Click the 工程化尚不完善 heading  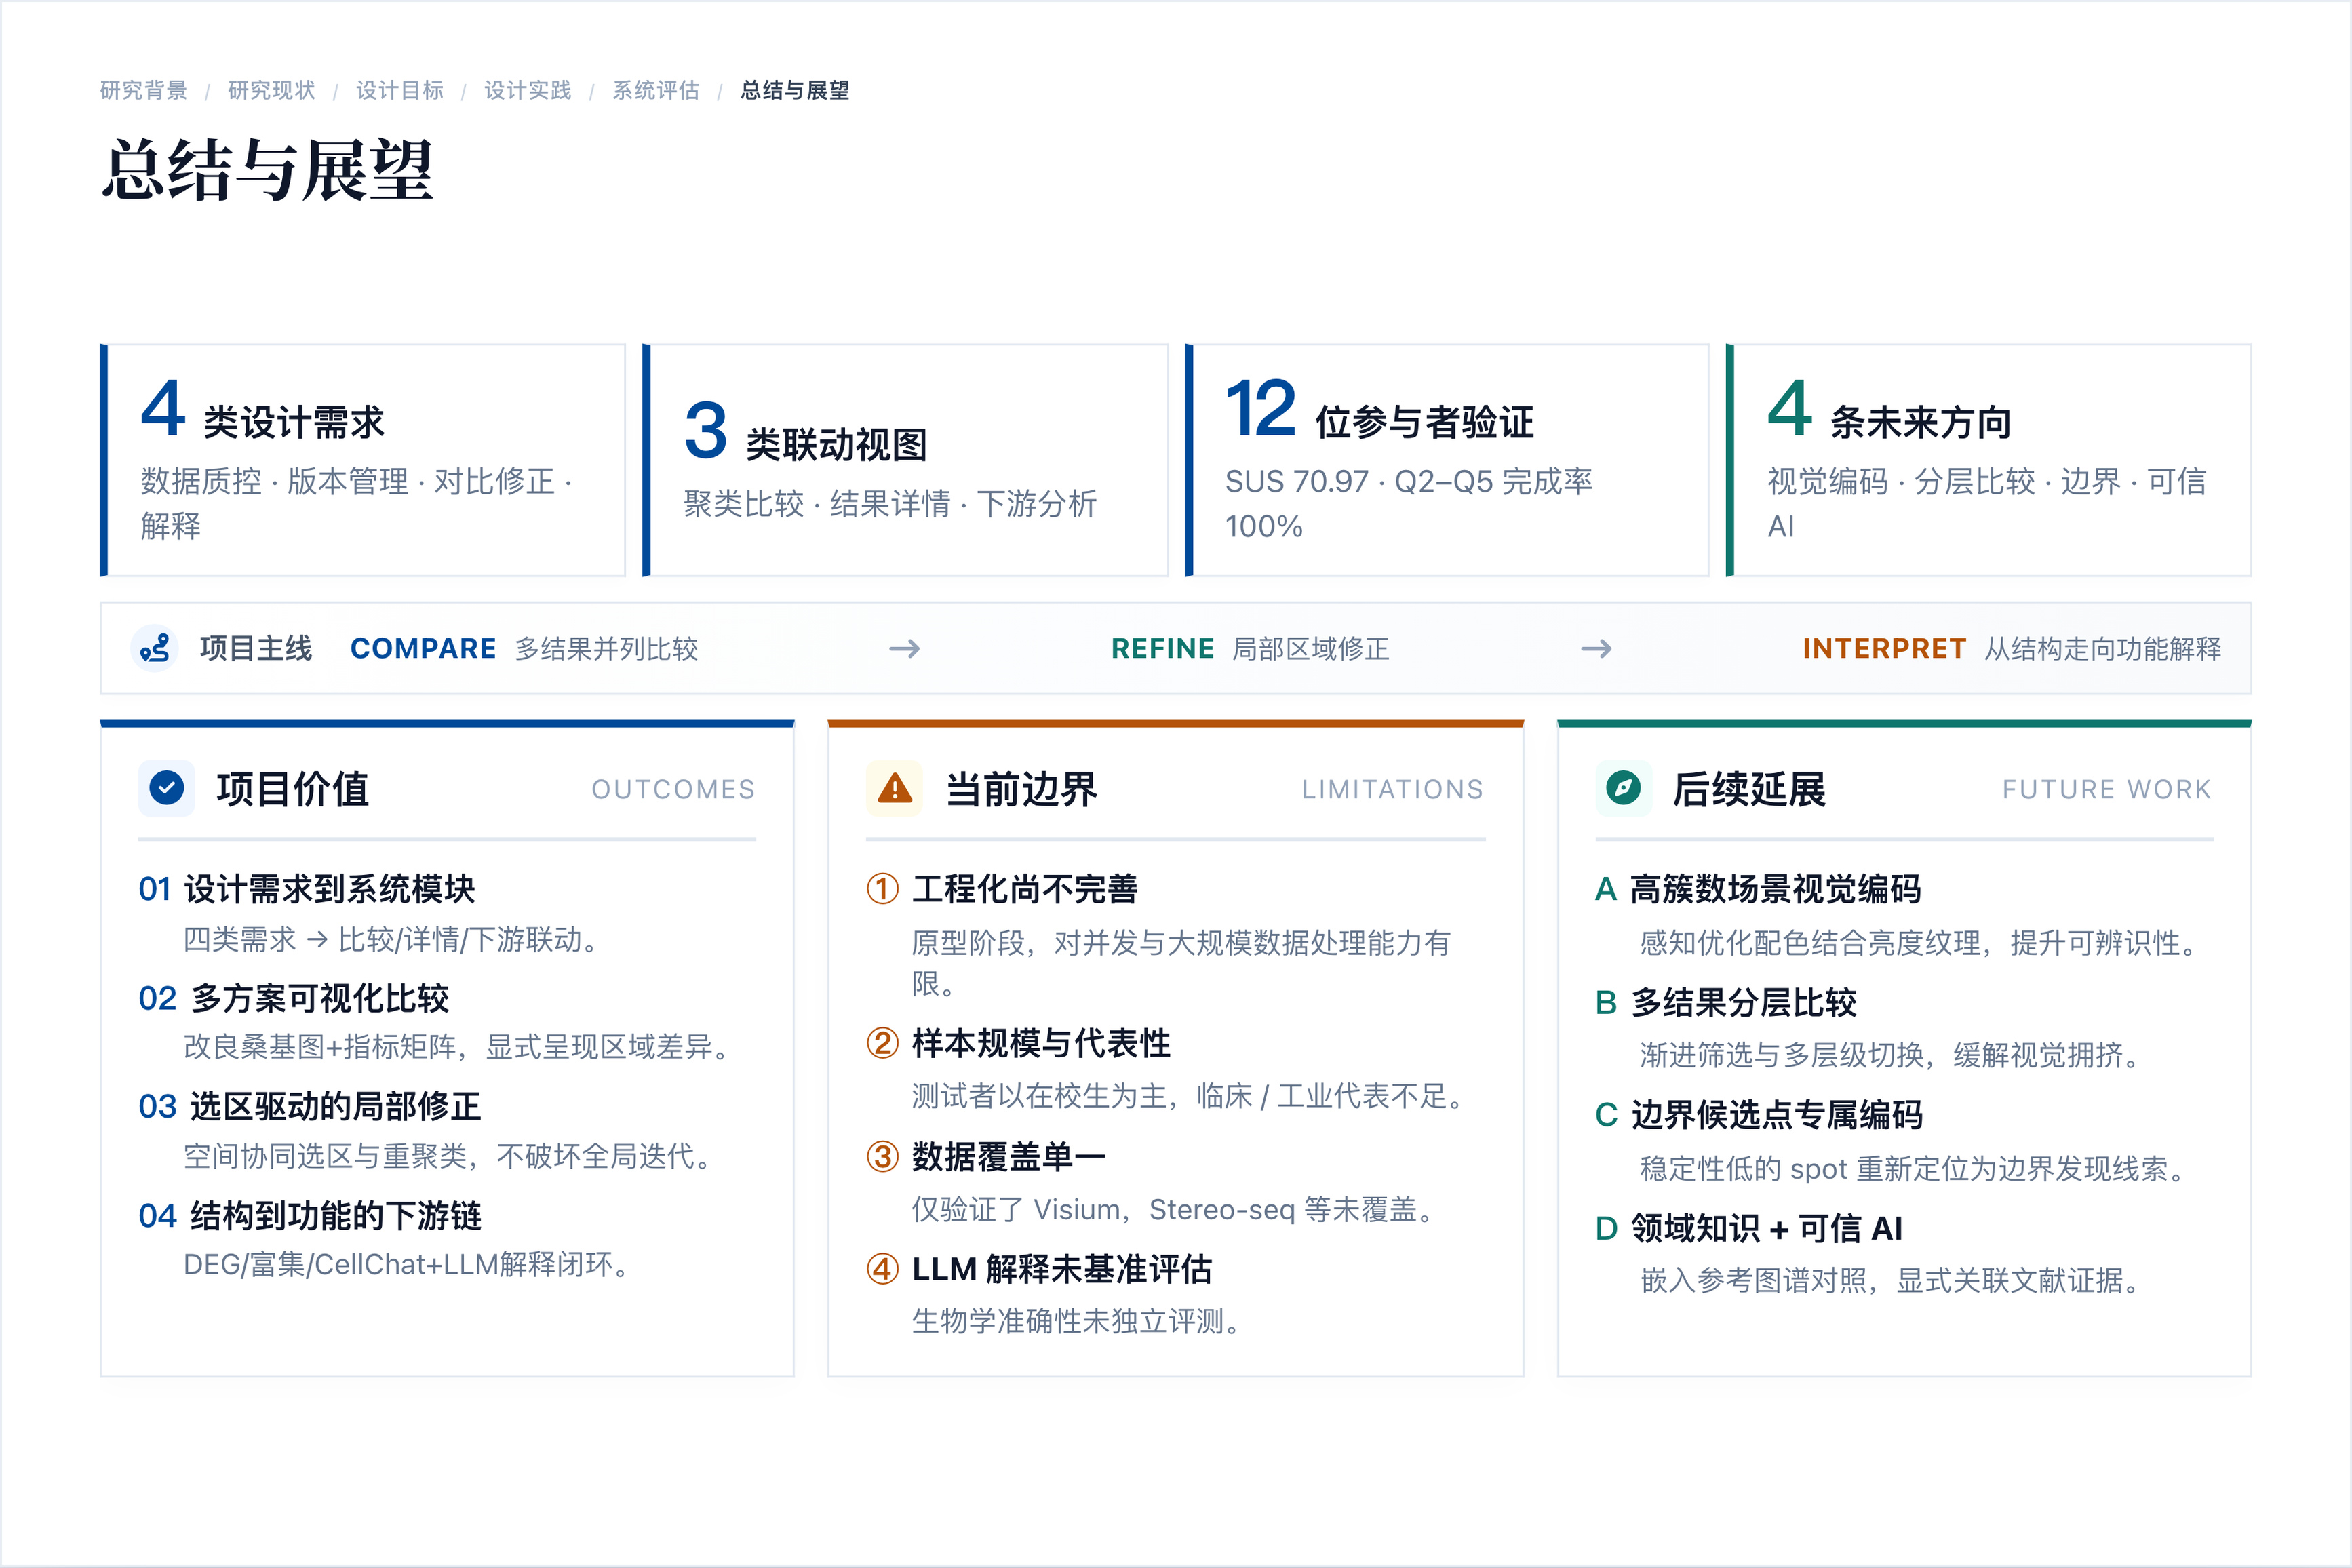coord(1024,888)
